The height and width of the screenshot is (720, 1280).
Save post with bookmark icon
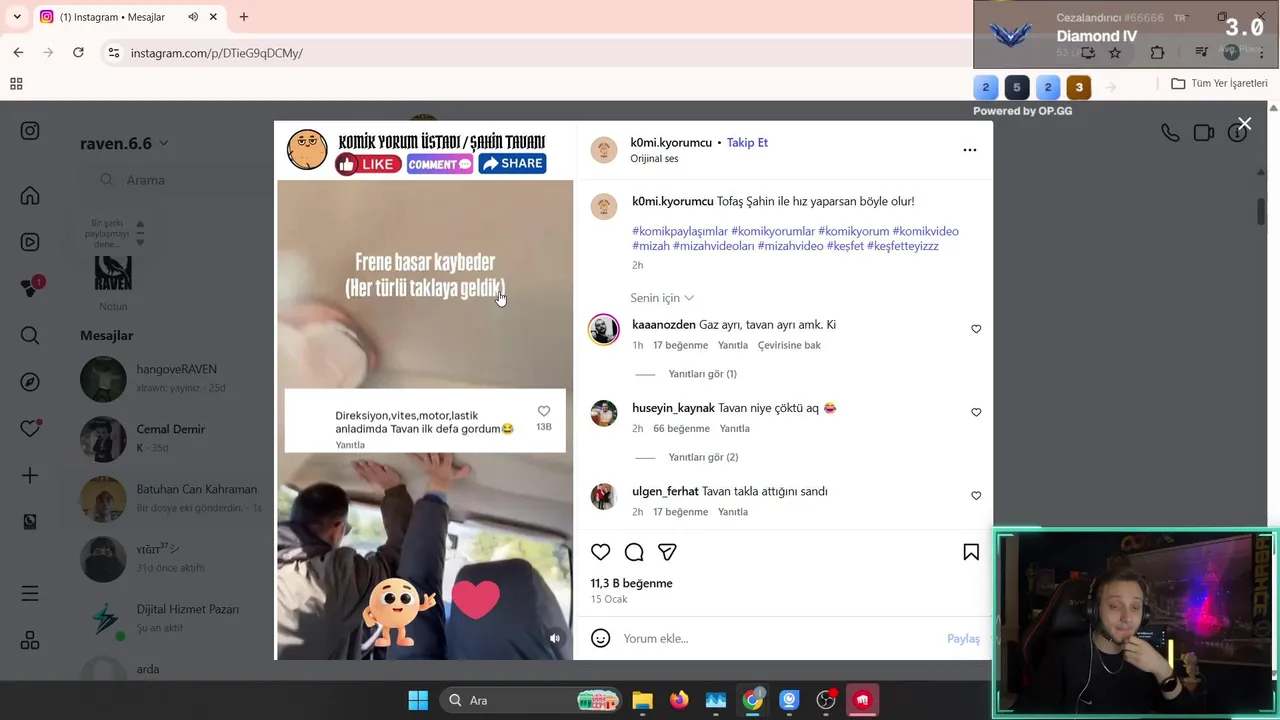(x=971, y=552)
